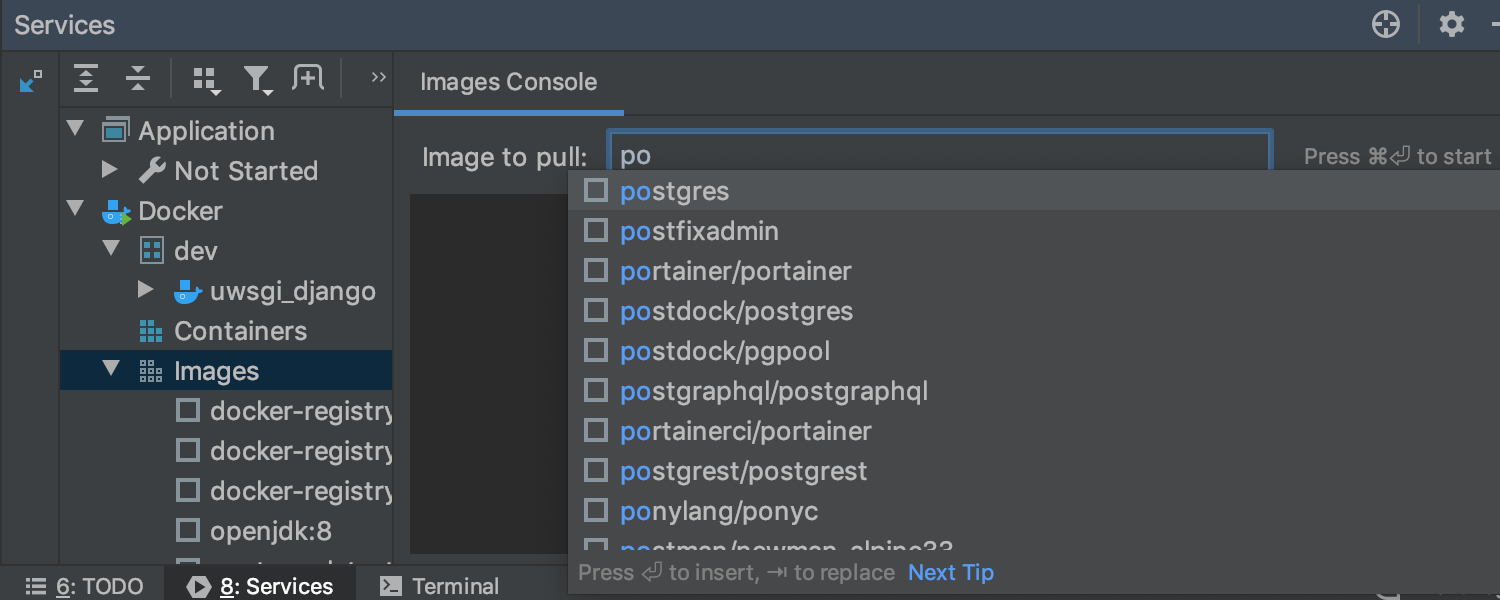Click the restore layout arrow icon

pyautogui.click(x=31, y=81)
